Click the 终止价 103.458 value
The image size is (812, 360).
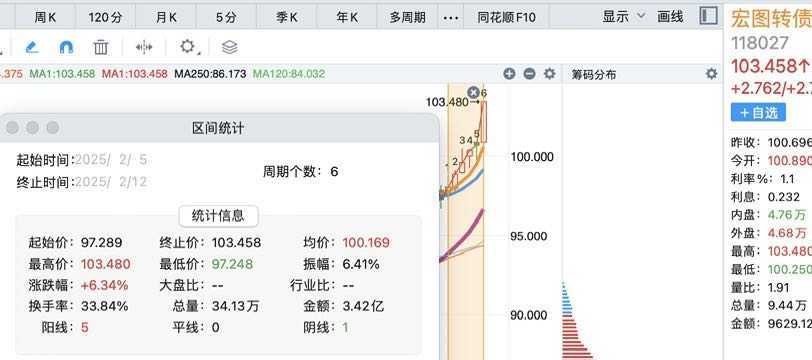(x=236, y=242)
